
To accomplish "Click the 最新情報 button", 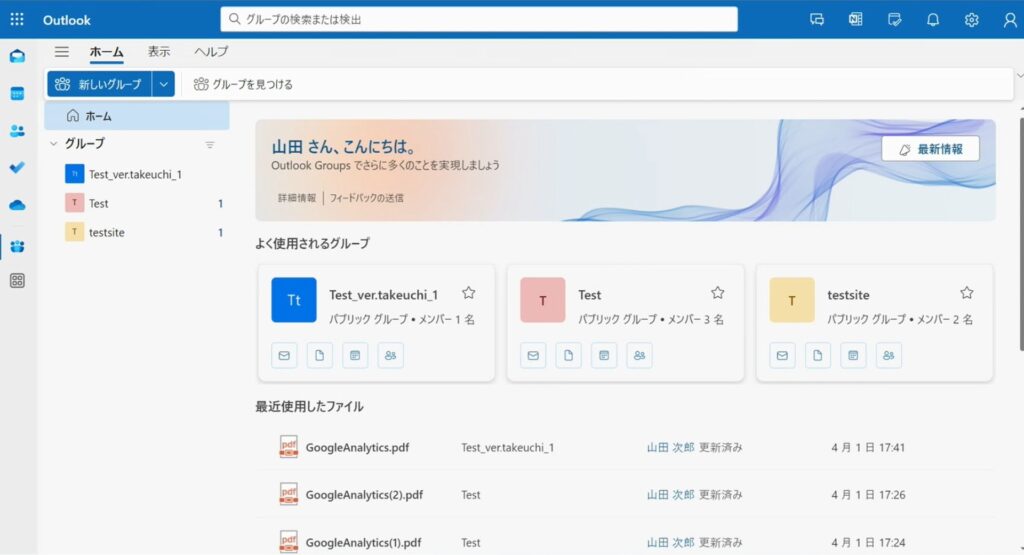I will point(930,149).
